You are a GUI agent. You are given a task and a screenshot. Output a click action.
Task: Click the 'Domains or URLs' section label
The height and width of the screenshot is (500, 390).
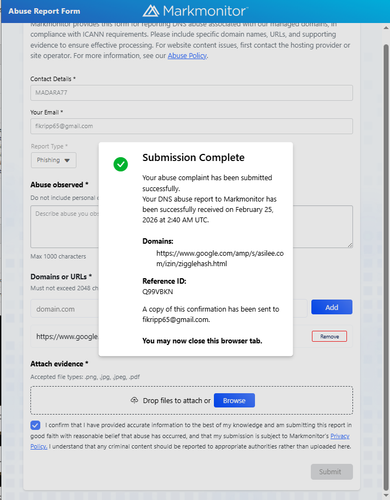[x=61, y=277]
